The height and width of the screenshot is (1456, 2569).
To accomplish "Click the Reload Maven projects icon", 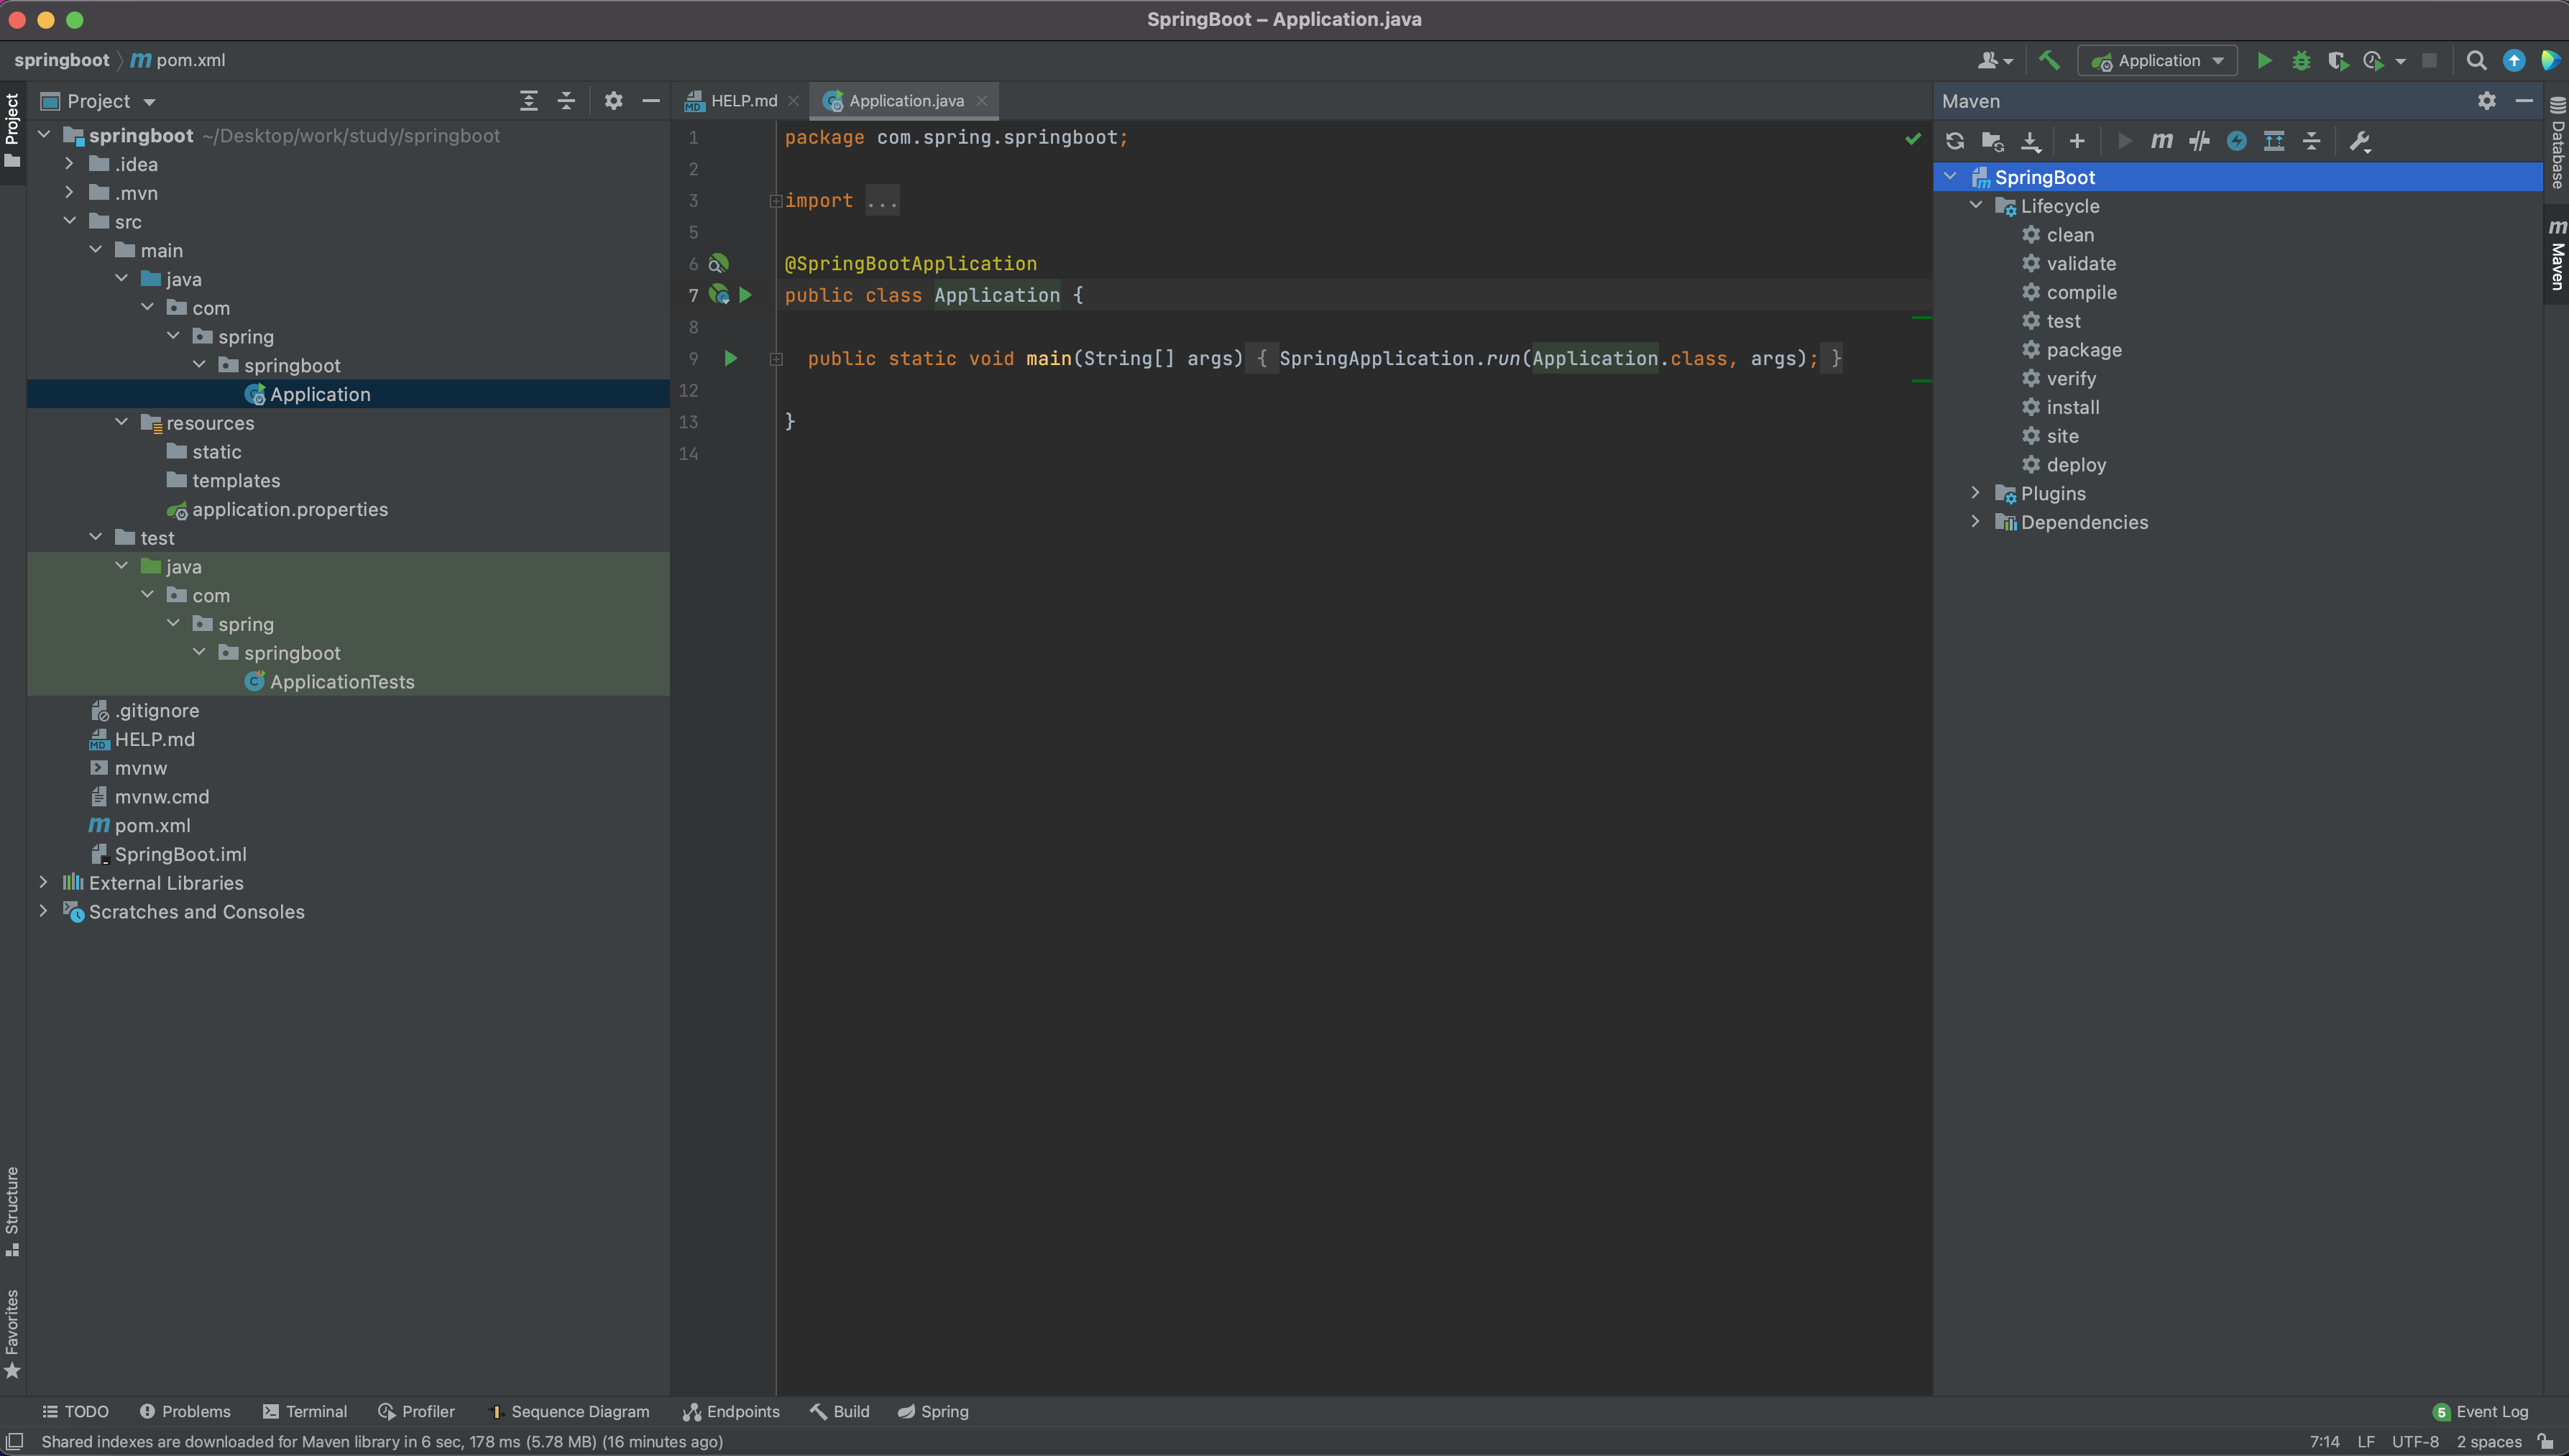I will (1954, 141).
